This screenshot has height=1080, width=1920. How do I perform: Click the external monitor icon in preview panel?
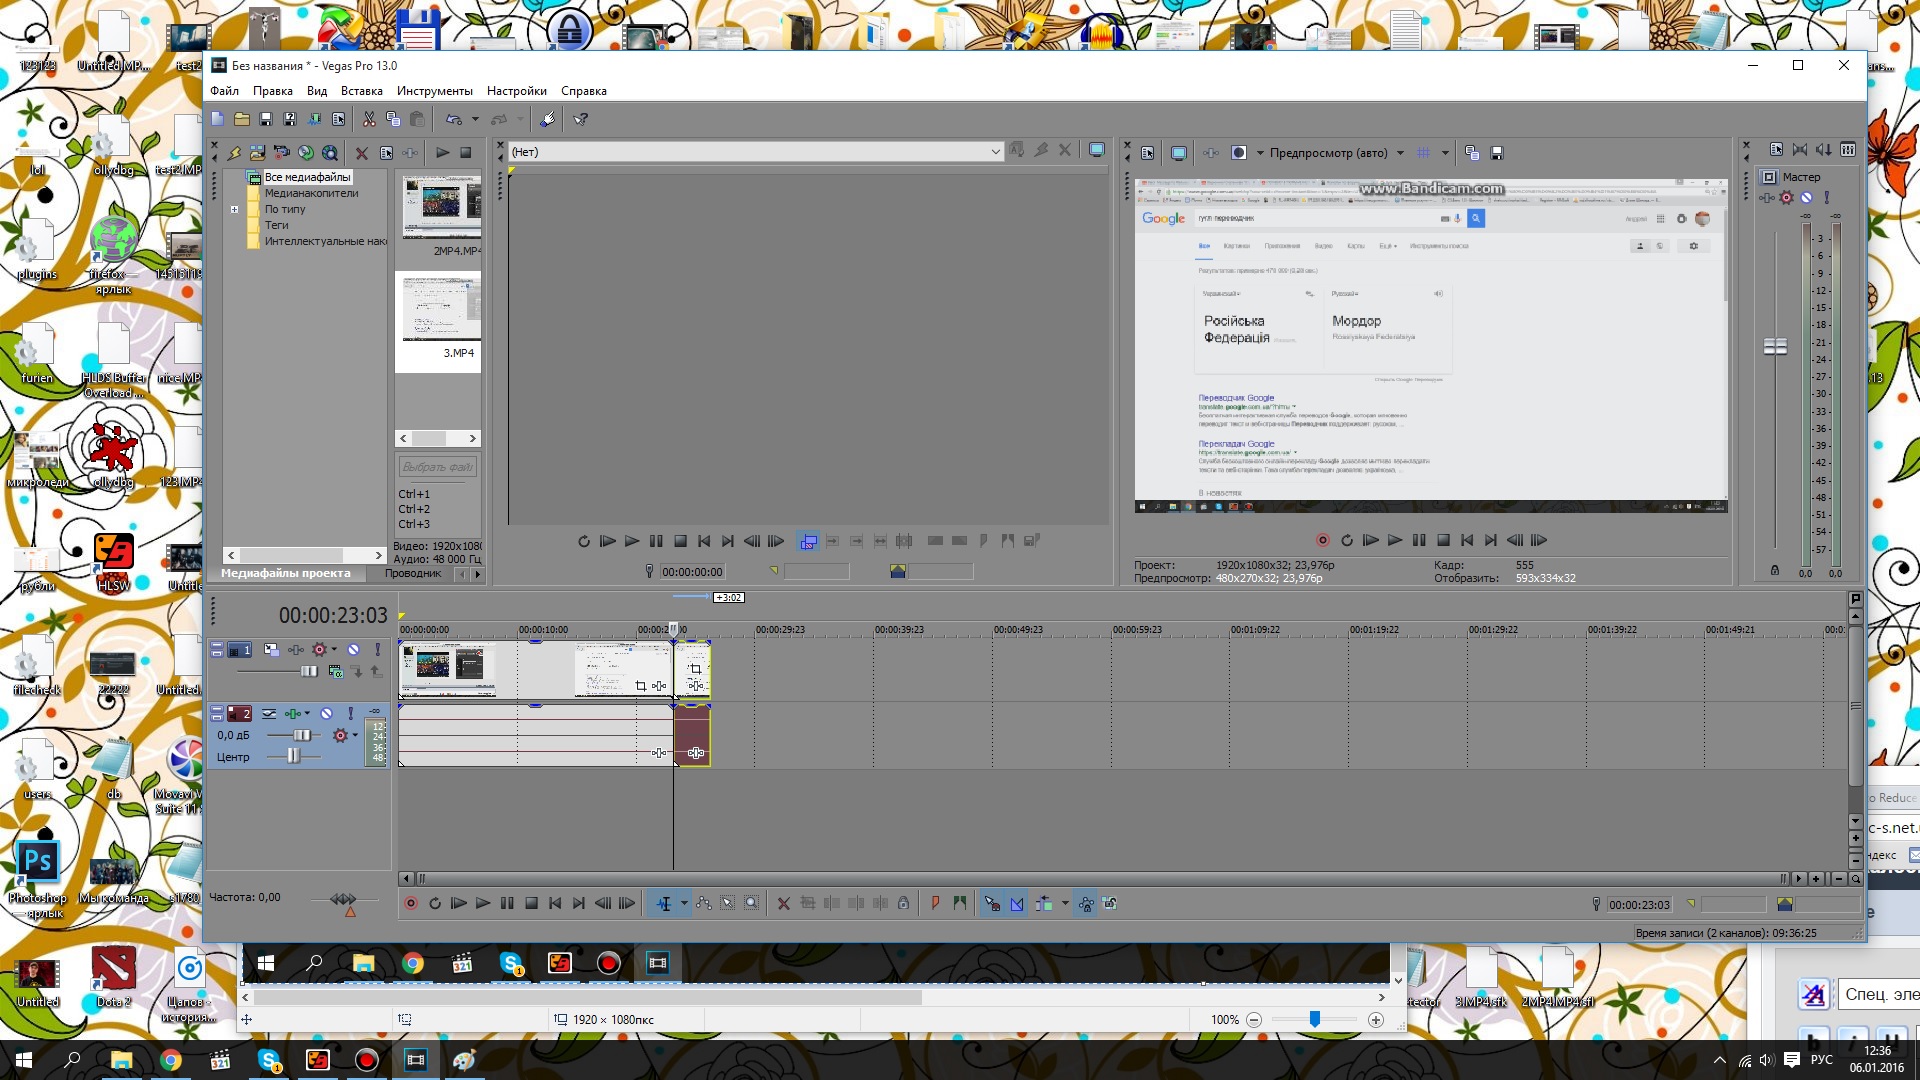pyautogui.click(x=1179, y=153)
